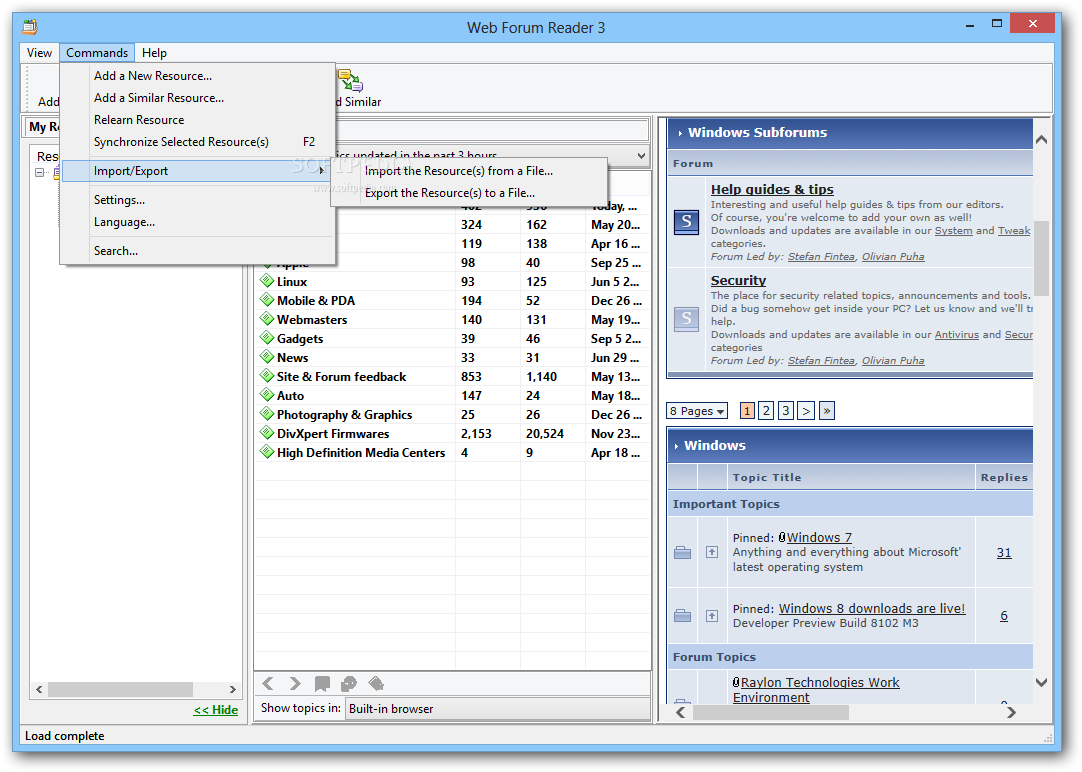Click the Add Similar toolbar icon
Viewport: 1082px width, 772px height.
coord(351,80)
